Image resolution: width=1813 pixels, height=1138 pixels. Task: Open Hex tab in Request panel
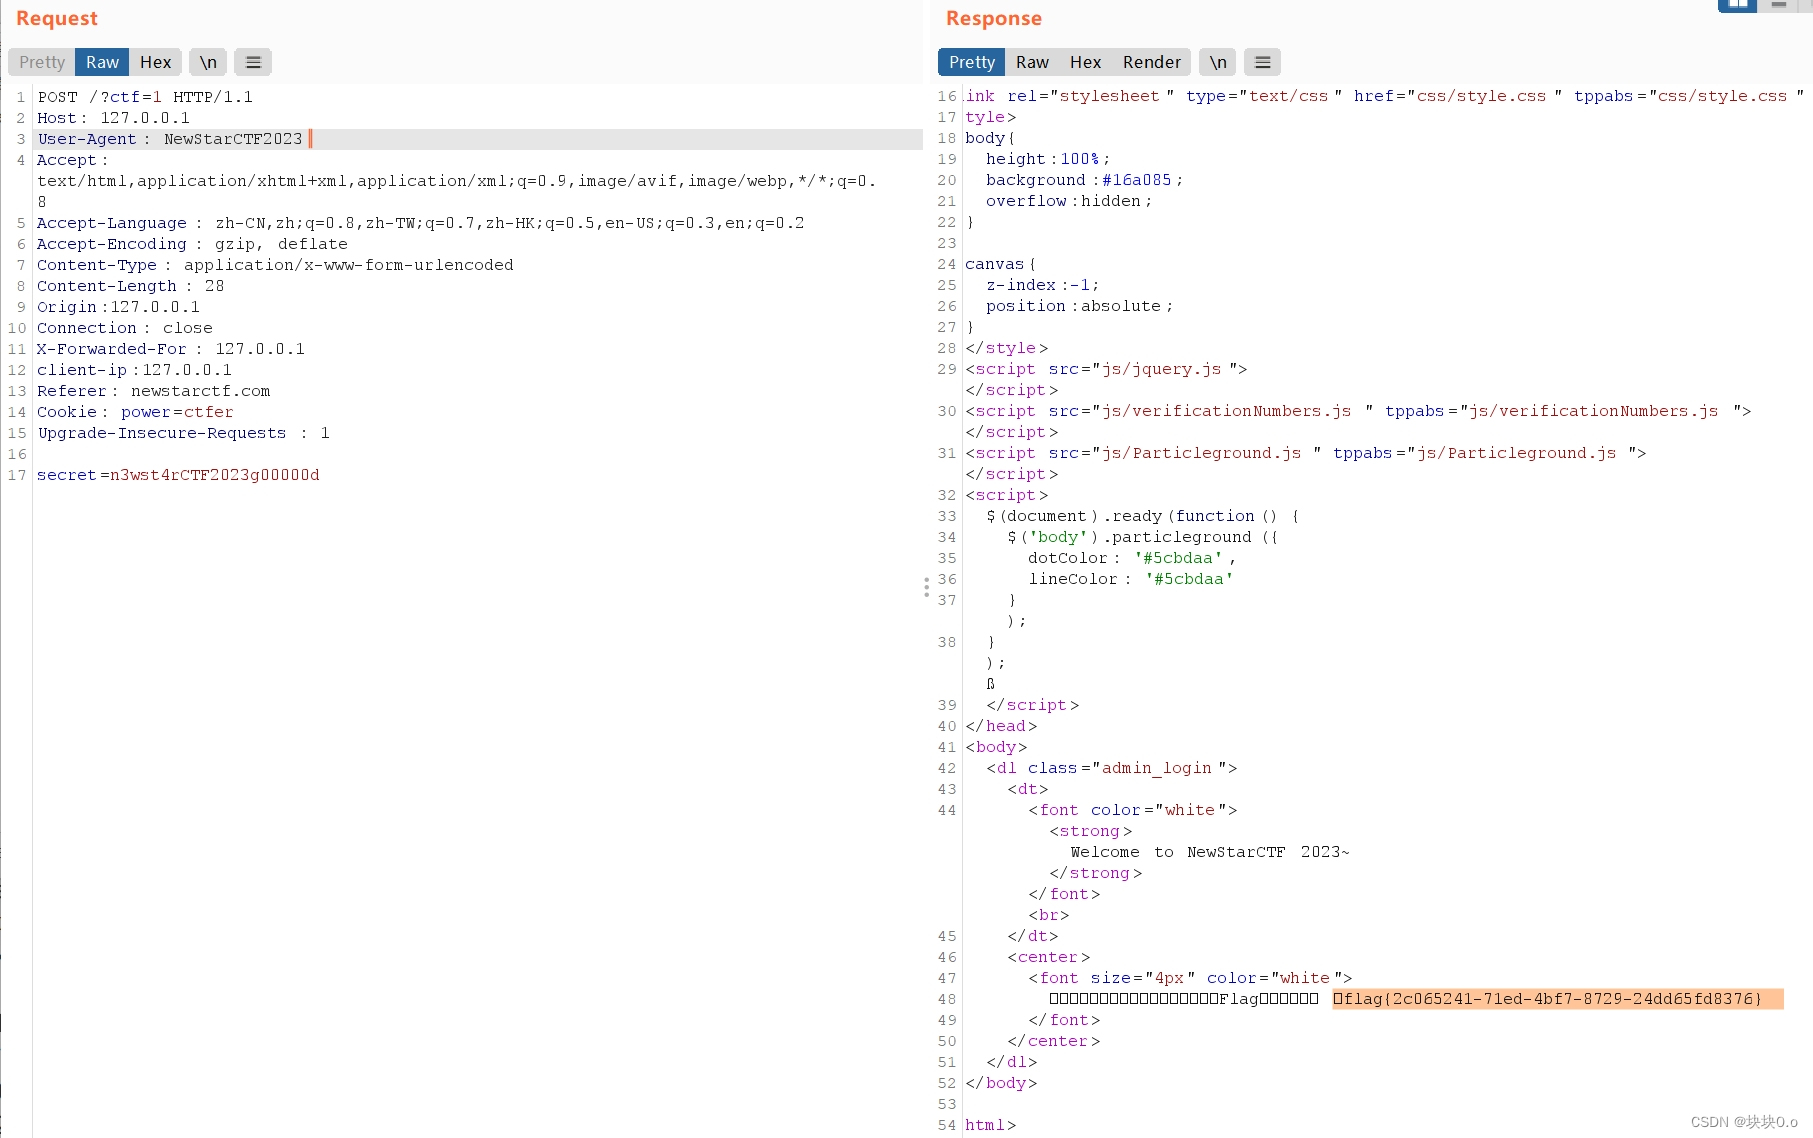[x=155, y=62]
